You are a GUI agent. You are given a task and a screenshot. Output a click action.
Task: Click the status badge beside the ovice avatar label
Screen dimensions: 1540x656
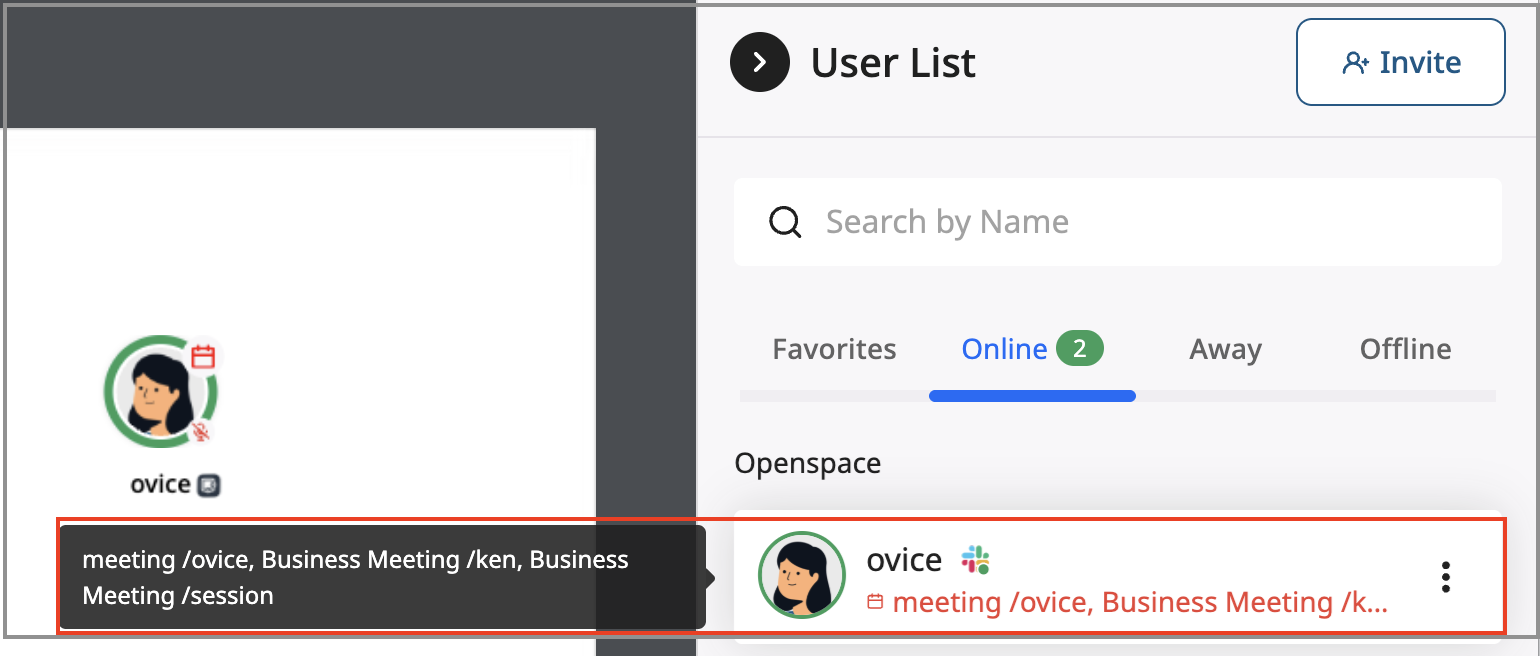point(208,484)
